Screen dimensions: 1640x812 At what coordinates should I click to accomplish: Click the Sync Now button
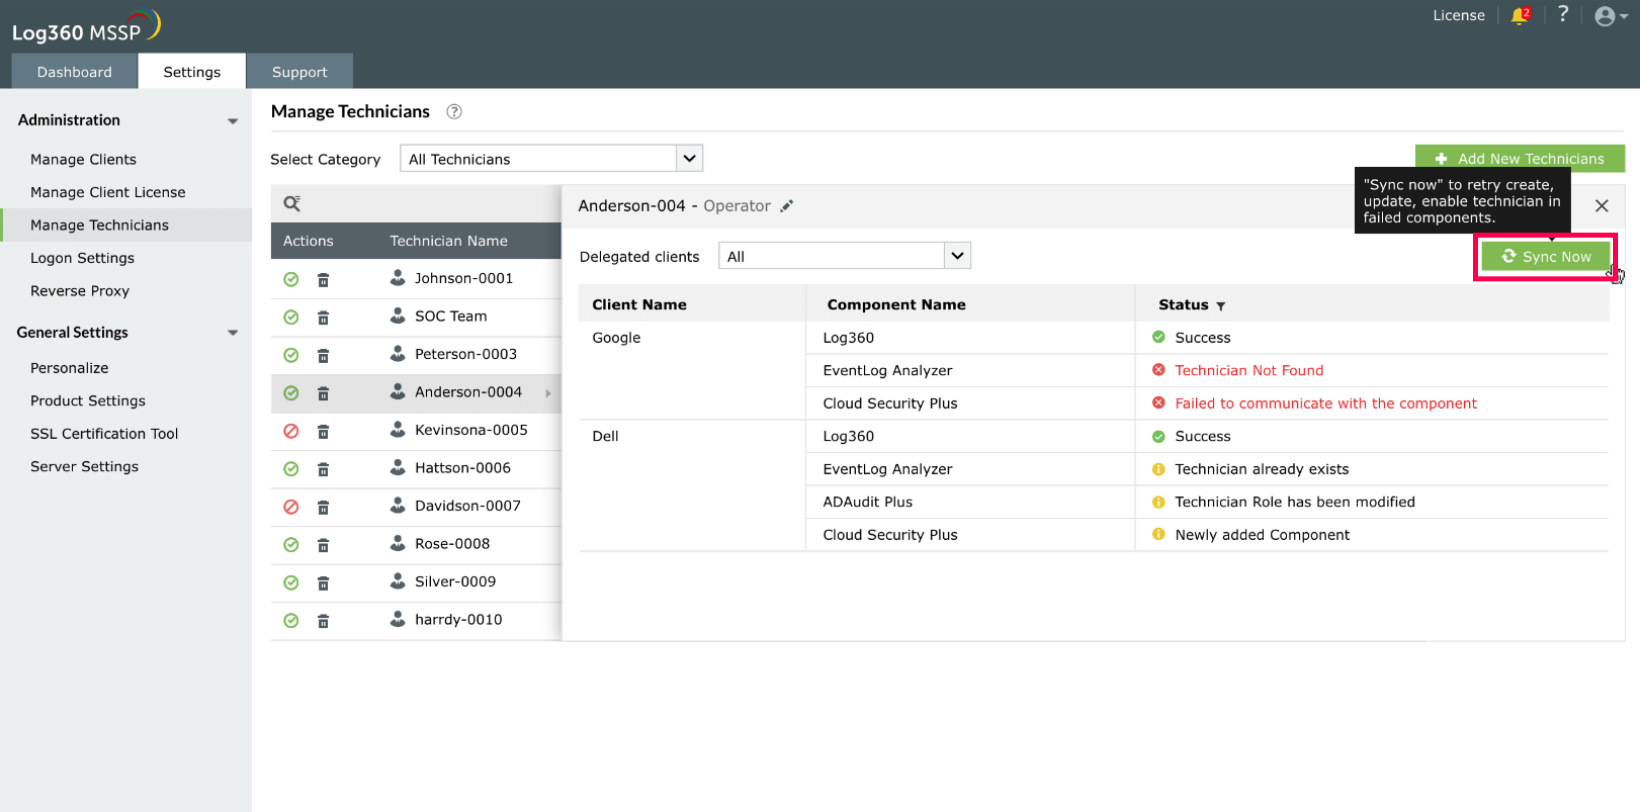click(x=1546, y=257)
